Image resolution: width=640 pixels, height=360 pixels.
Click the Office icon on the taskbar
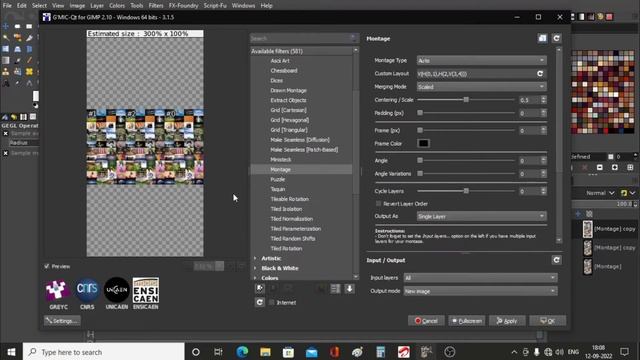pyautogui.click(x=334, y=352)
